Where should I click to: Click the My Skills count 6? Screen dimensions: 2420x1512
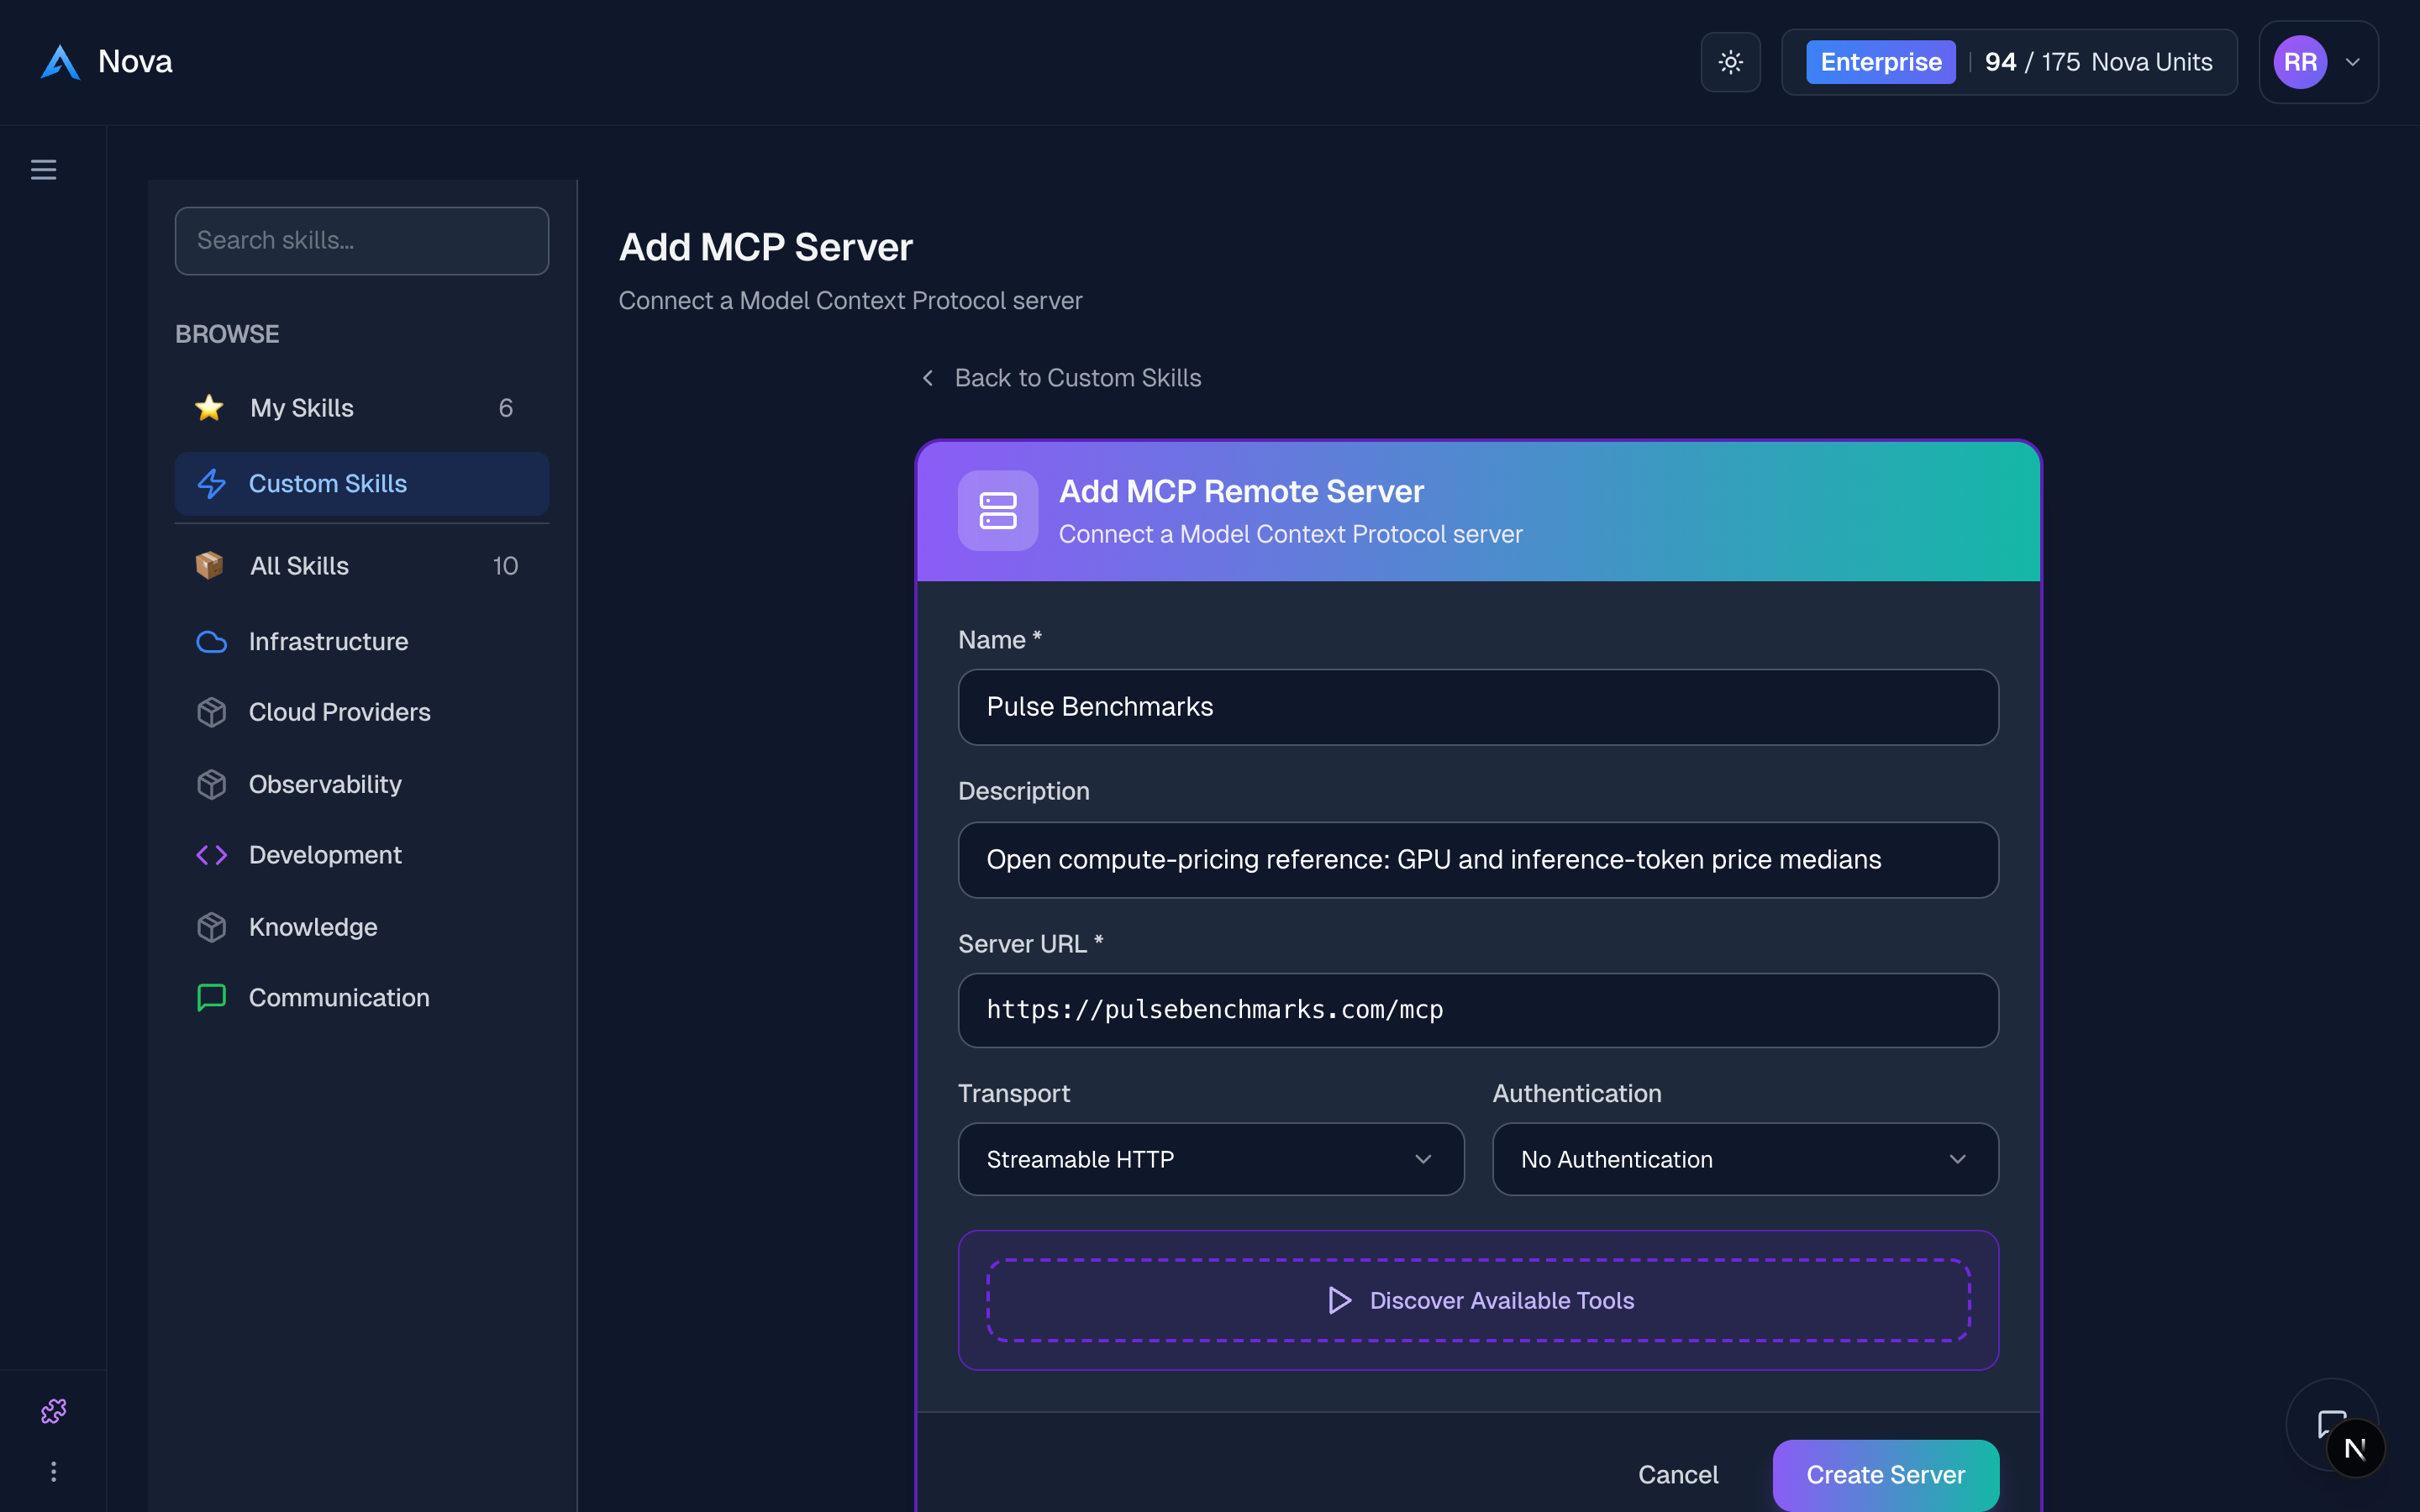tap(506, 408)
